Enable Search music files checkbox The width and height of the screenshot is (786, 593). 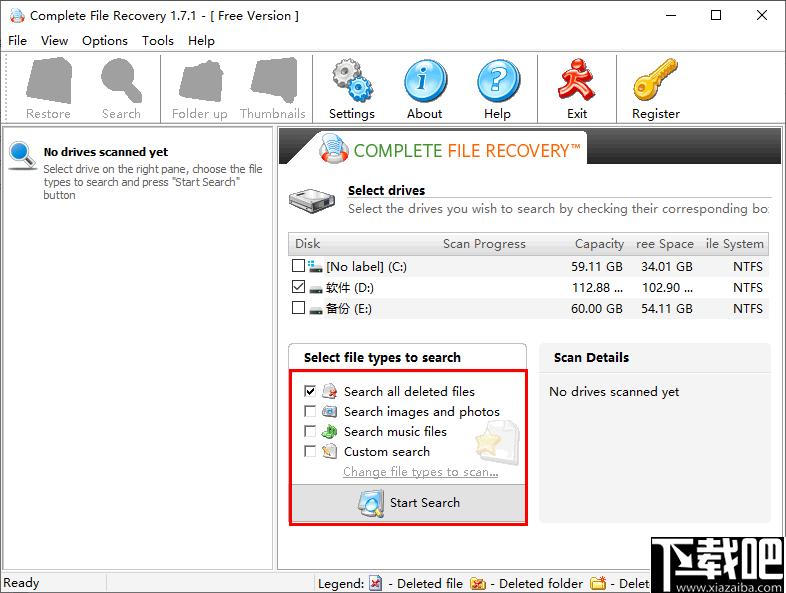pos(310,432)
